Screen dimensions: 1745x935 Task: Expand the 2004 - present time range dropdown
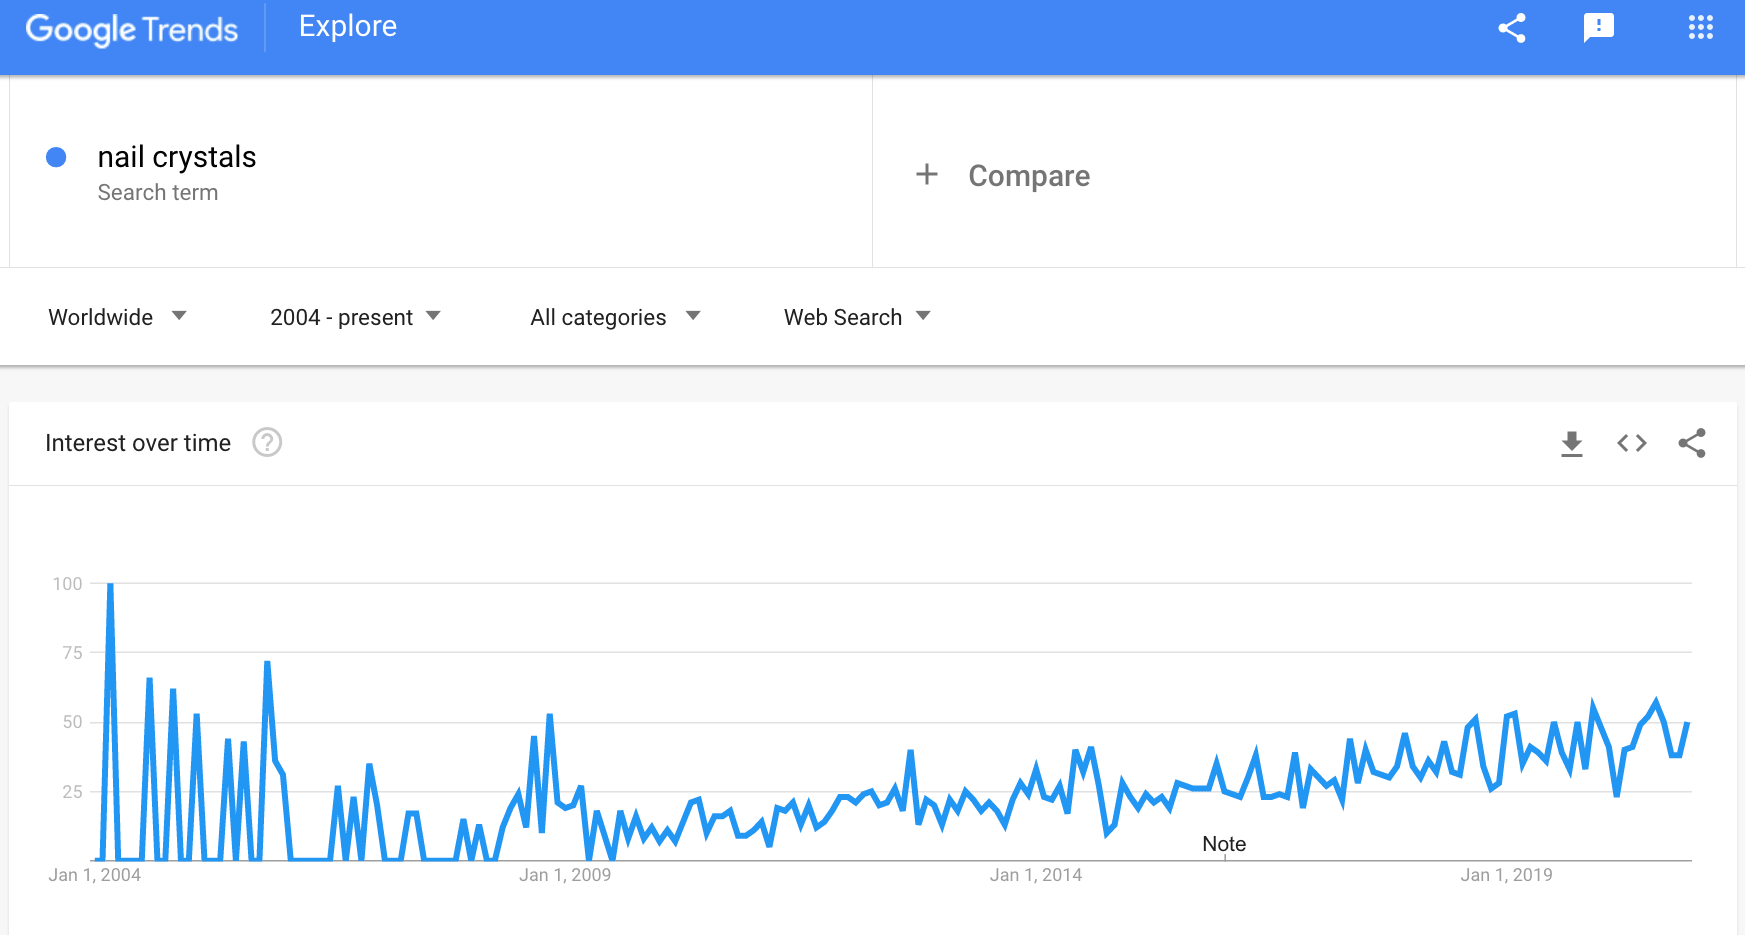click(355, 317)
